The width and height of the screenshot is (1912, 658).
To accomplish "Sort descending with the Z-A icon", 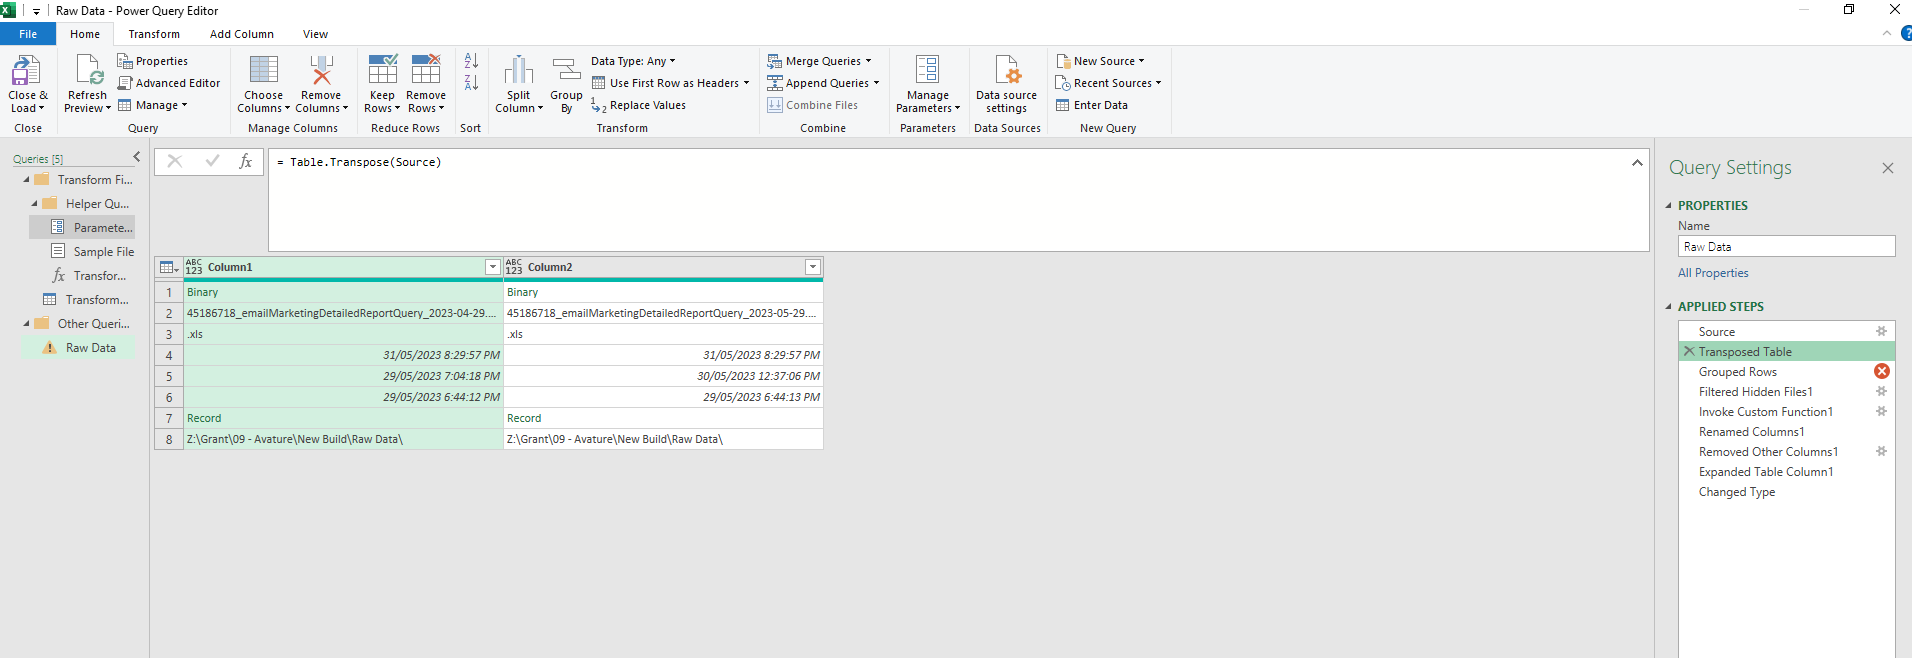I will pos(471,83).
